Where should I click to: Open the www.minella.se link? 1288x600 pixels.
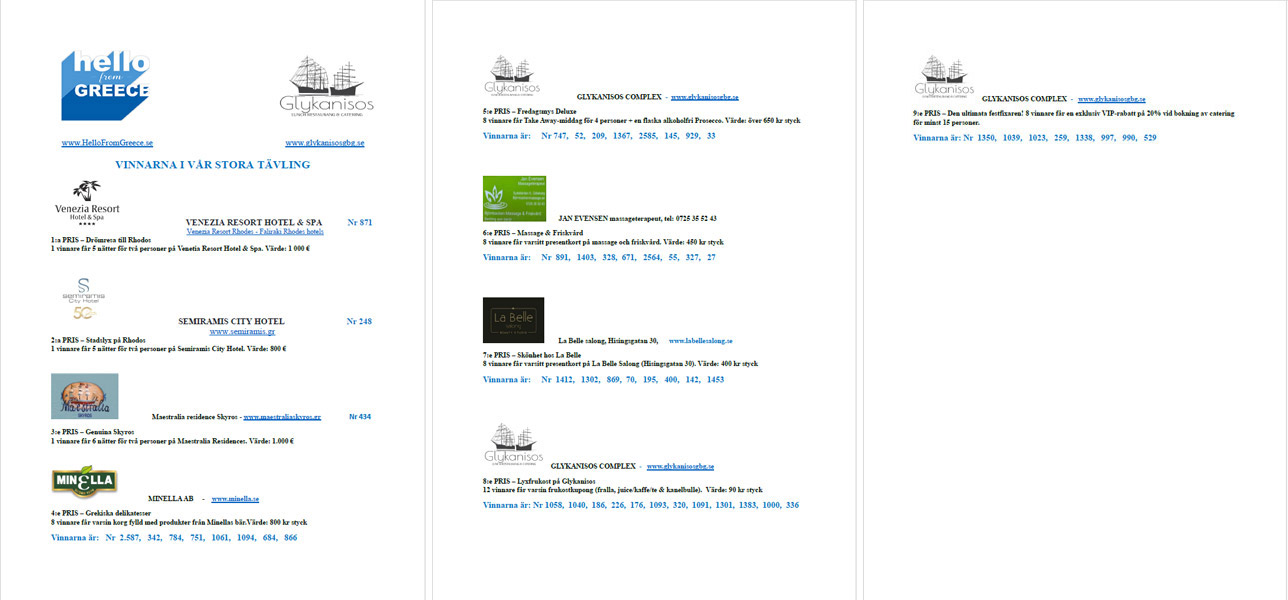point(235,499)
